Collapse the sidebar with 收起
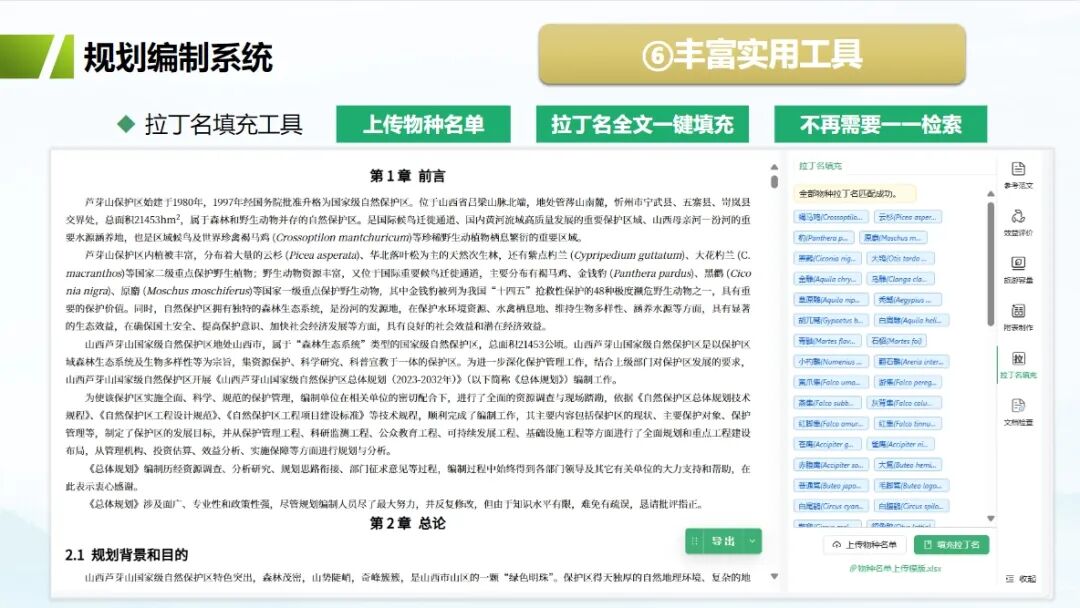 pos(1021,579)
